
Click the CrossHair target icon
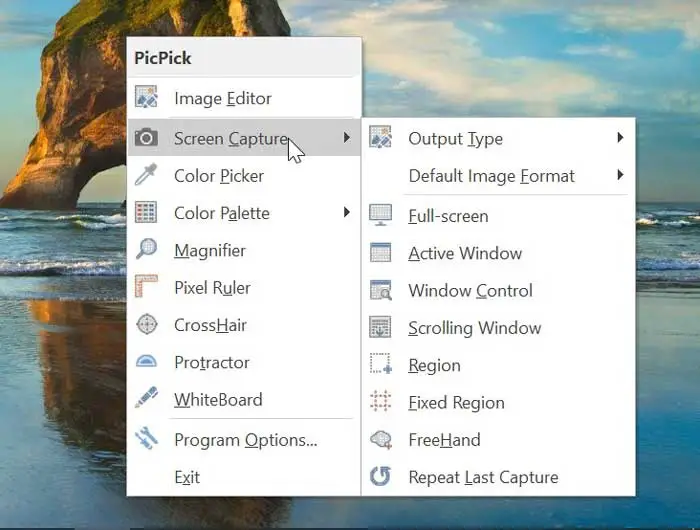click(x=146, y=325)
